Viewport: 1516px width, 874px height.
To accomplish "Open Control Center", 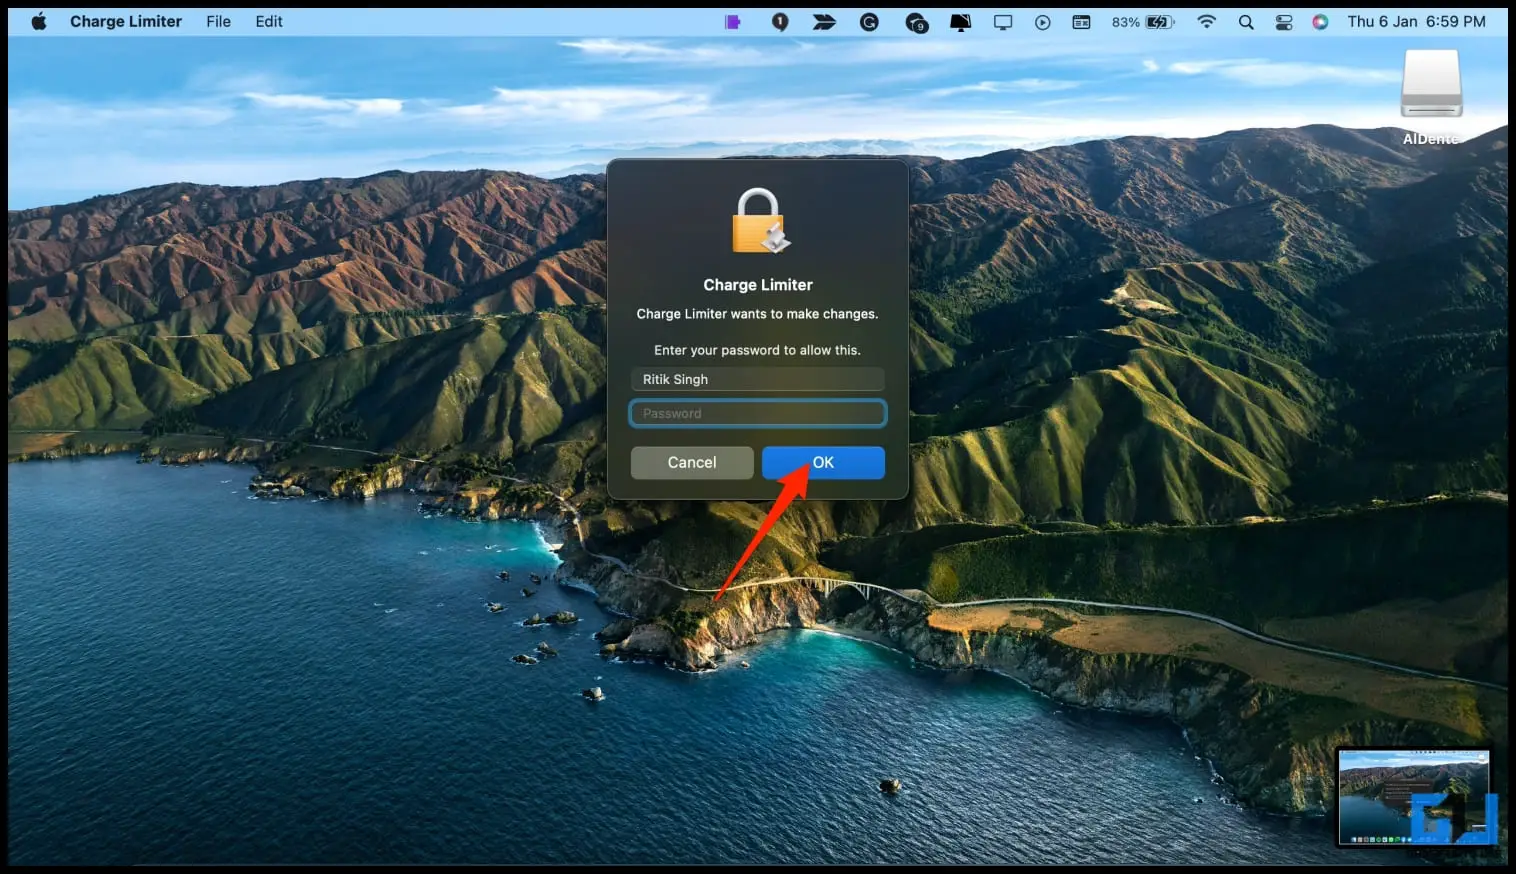I will point(1284,22).
